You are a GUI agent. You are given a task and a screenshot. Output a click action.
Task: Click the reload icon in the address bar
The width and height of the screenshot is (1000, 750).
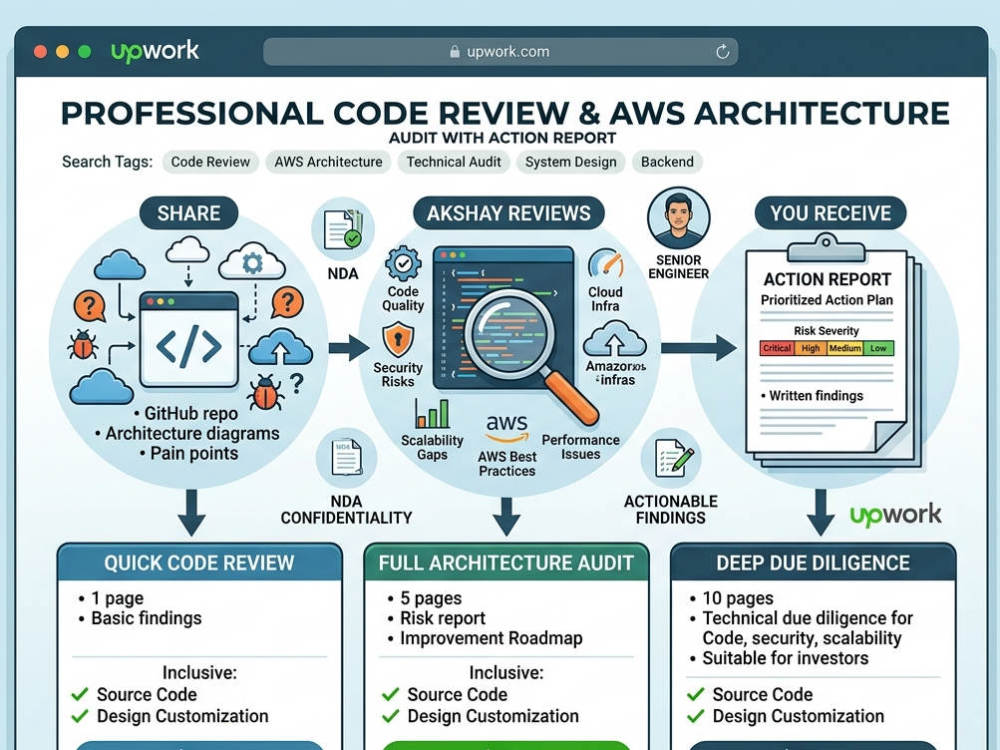722,52
